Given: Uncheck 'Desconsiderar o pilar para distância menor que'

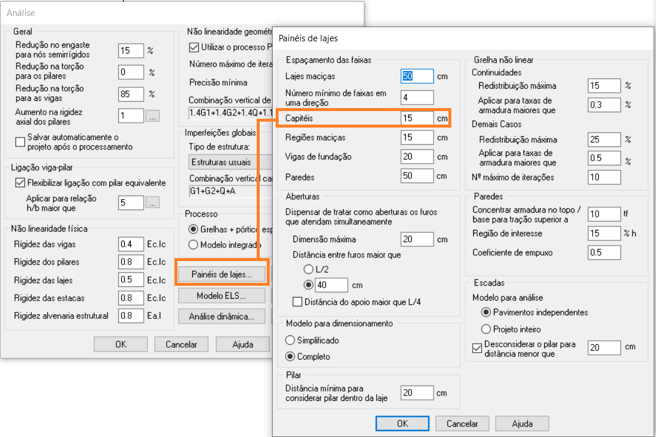Looking at the screenshot, I should click(476, 348).
